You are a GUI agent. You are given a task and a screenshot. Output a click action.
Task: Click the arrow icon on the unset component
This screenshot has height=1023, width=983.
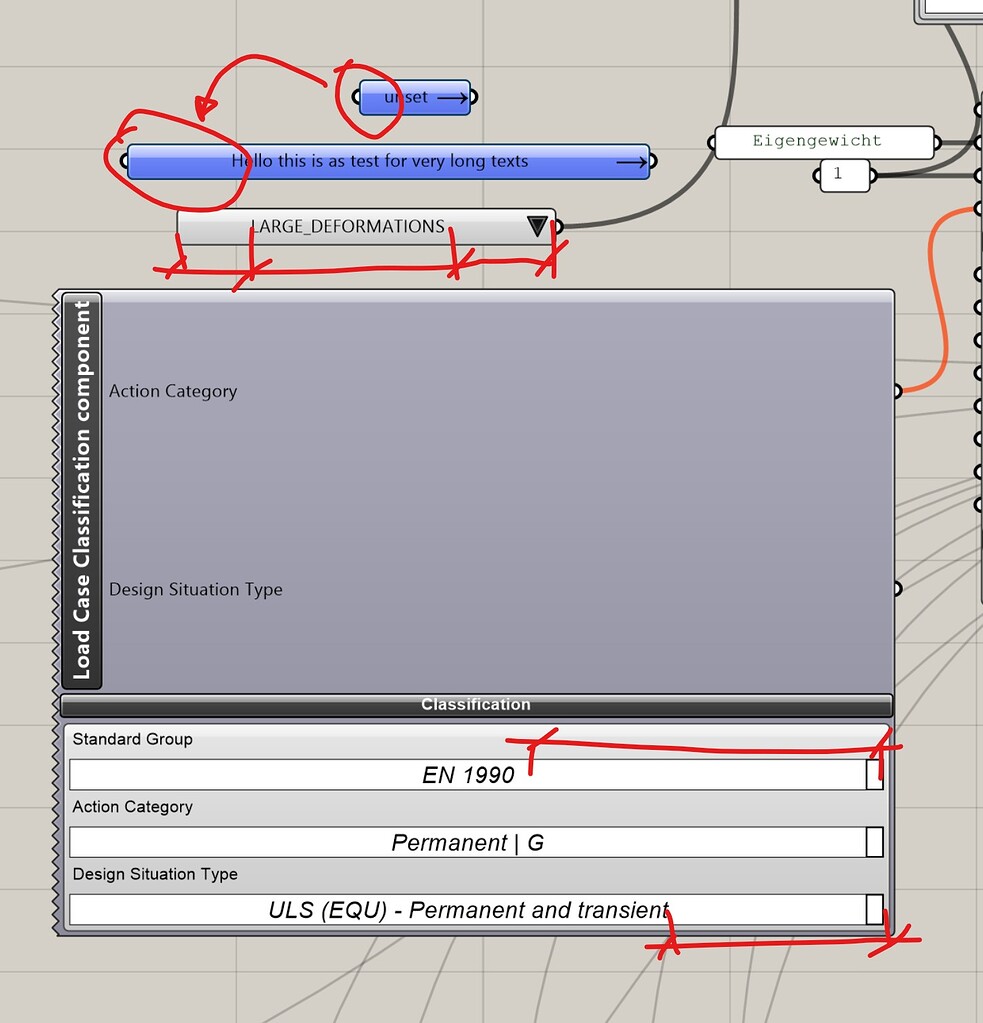(452, 97)
